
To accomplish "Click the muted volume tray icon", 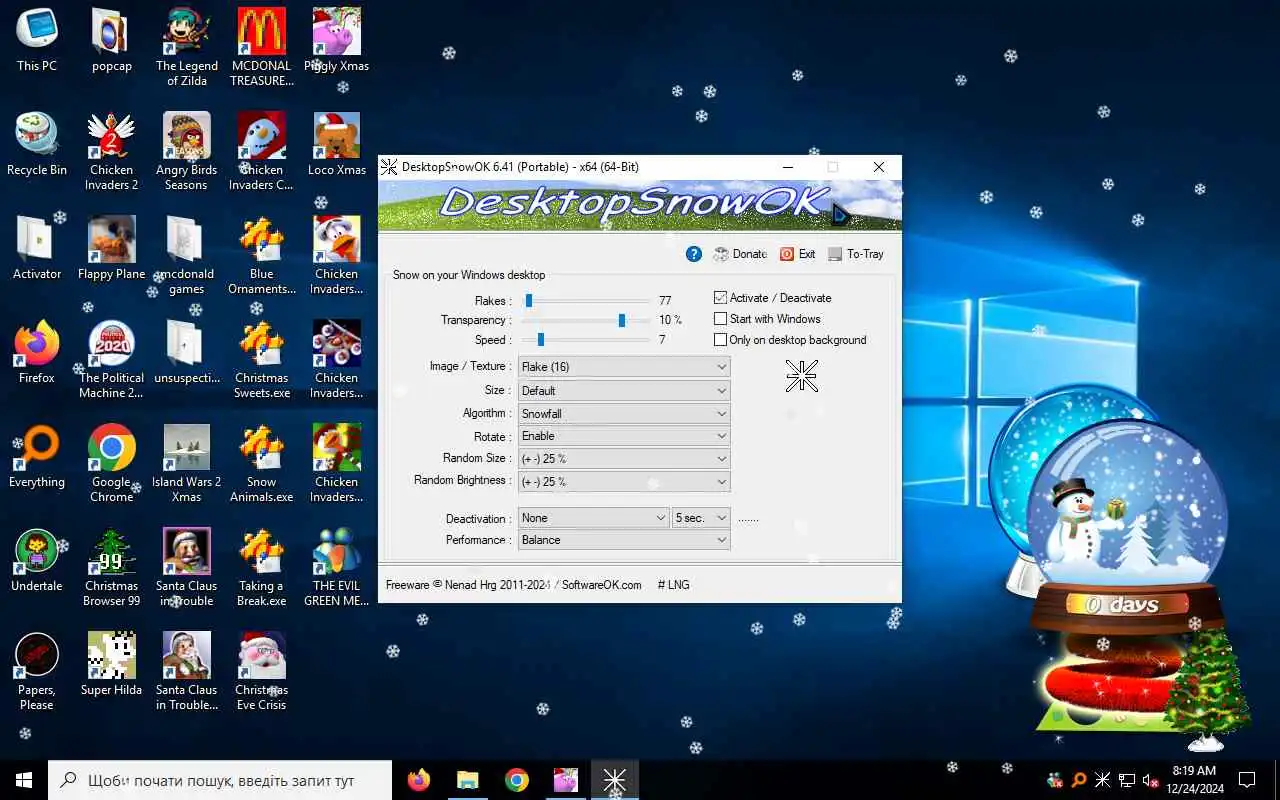I will tap(1150, 780).
